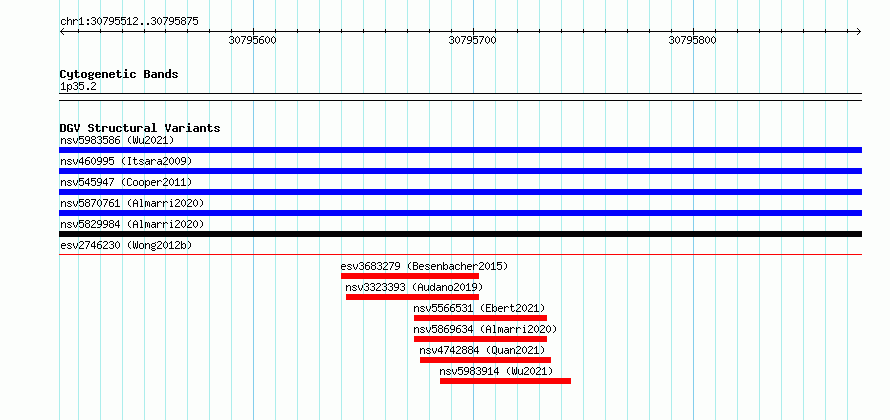Click the chr1:30795512..30795875 region label
890x420 pixels.
pos(129,22)
